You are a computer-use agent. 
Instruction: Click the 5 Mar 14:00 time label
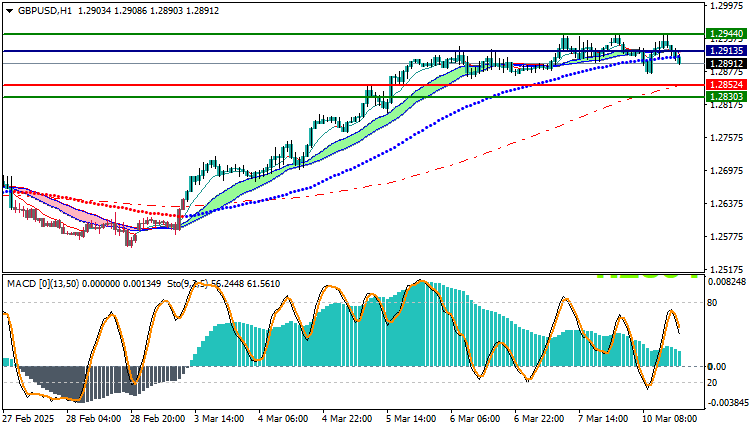click(411, 419)
